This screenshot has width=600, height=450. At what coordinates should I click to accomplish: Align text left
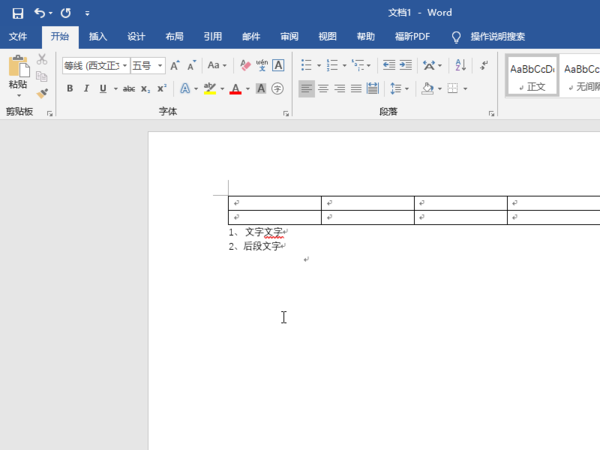tap(307, 89)
